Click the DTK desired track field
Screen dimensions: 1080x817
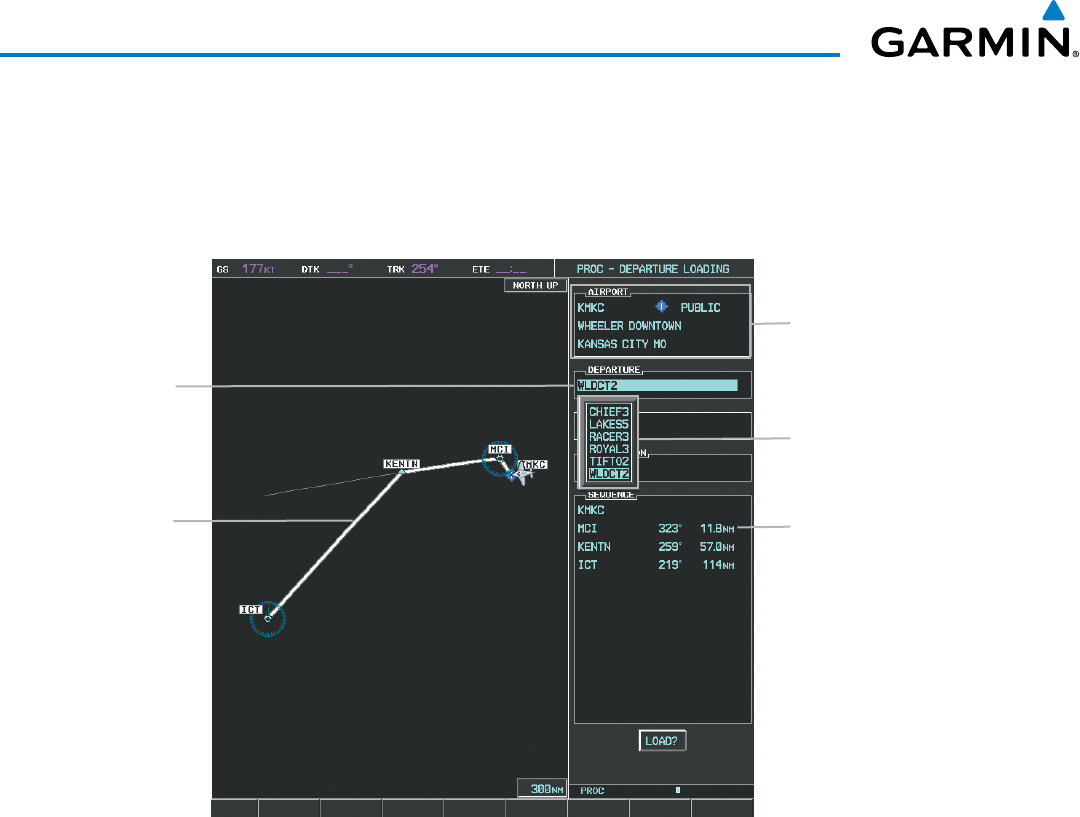click(x=327, y=269)
